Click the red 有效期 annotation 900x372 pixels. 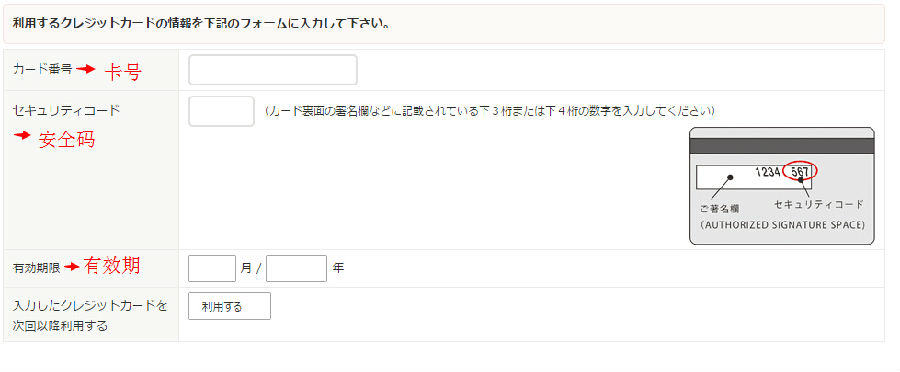112,265
